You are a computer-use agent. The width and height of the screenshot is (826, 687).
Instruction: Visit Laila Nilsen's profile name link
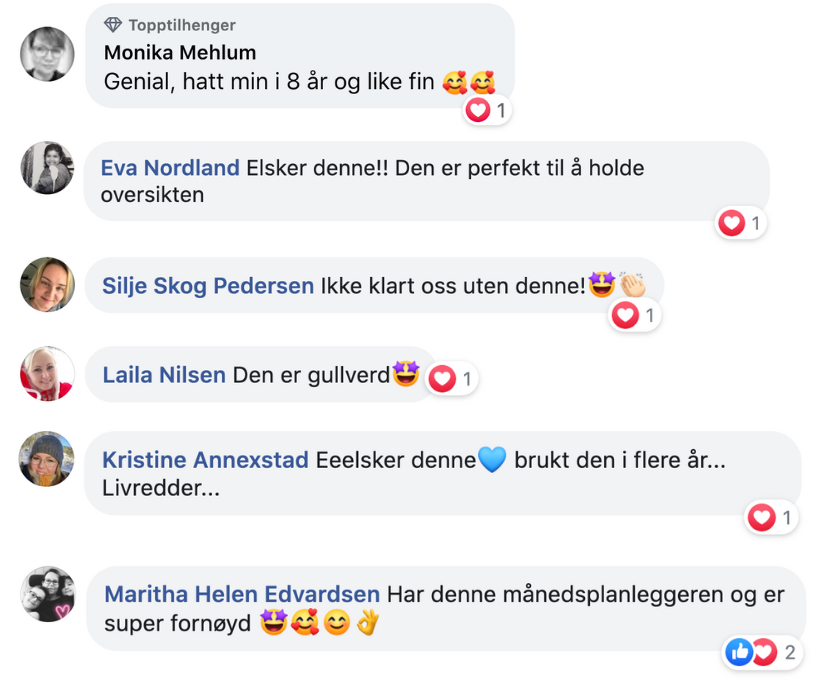164,376
